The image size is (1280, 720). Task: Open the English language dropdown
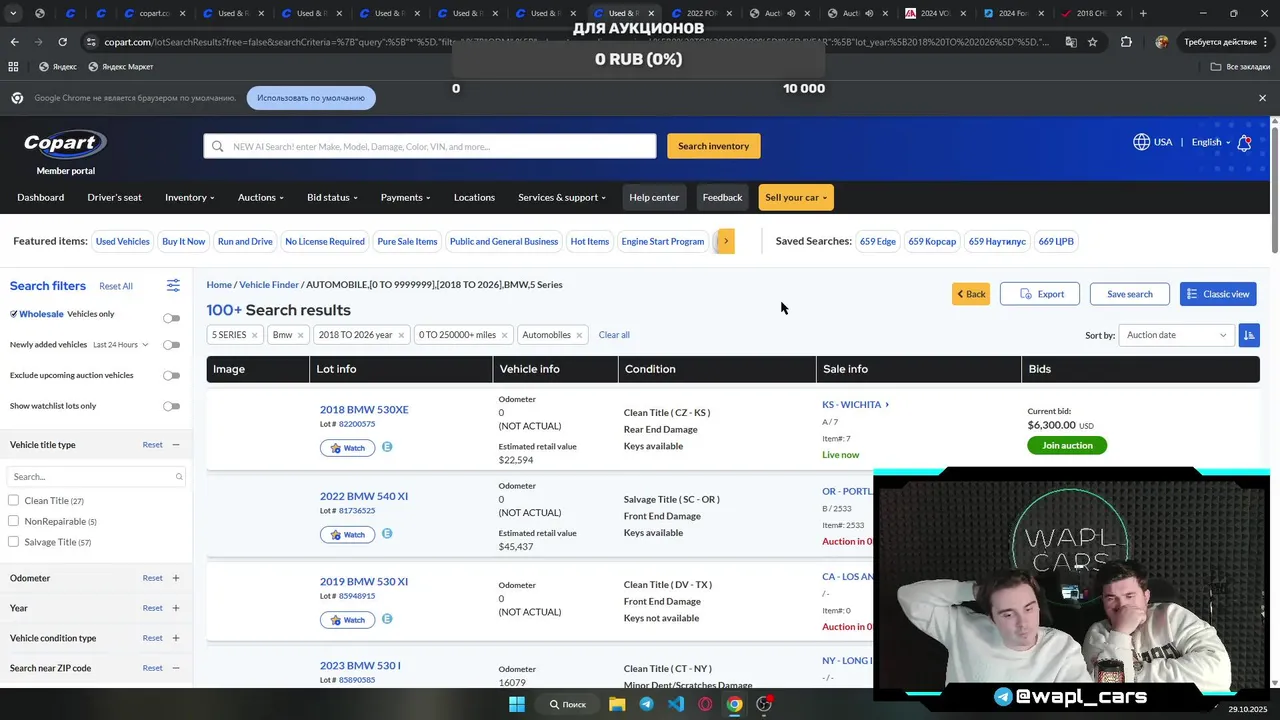coord(1210,142)
